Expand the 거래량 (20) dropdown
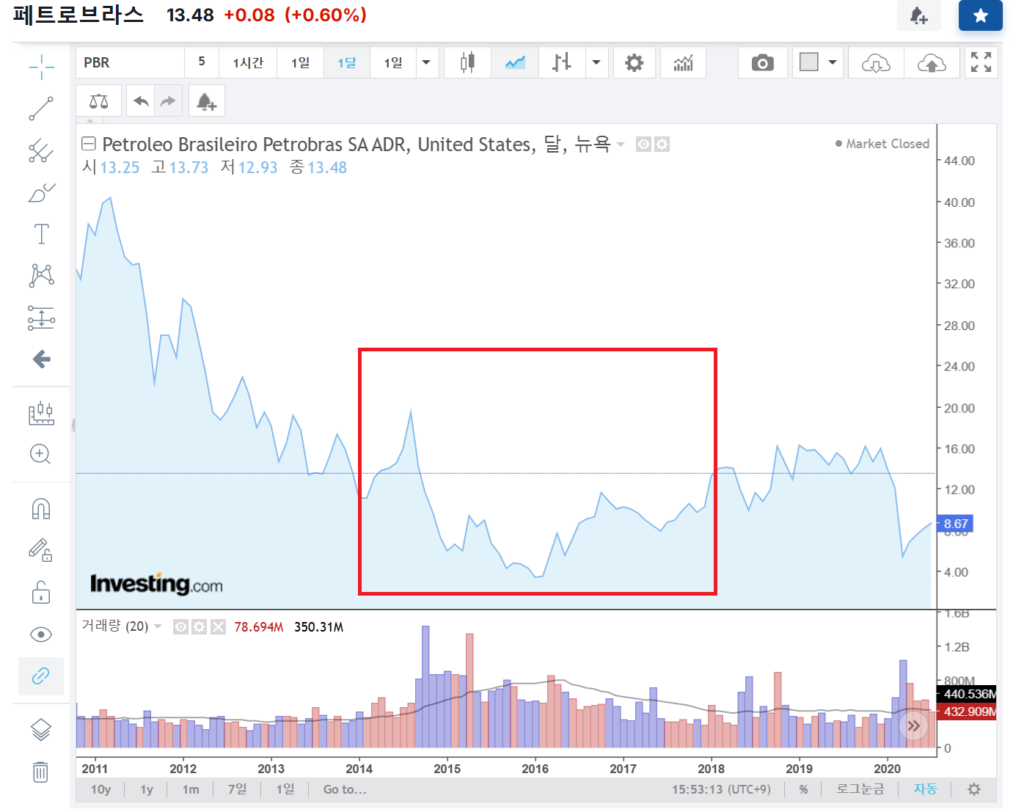The height and width of the screenshot is (812, 1024). click(x=158, y=626)
